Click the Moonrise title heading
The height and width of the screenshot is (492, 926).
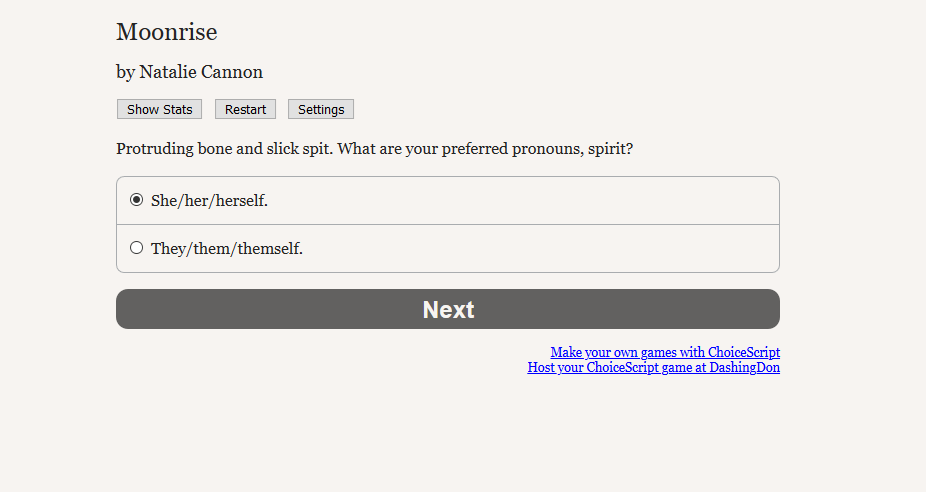[167, 32]
